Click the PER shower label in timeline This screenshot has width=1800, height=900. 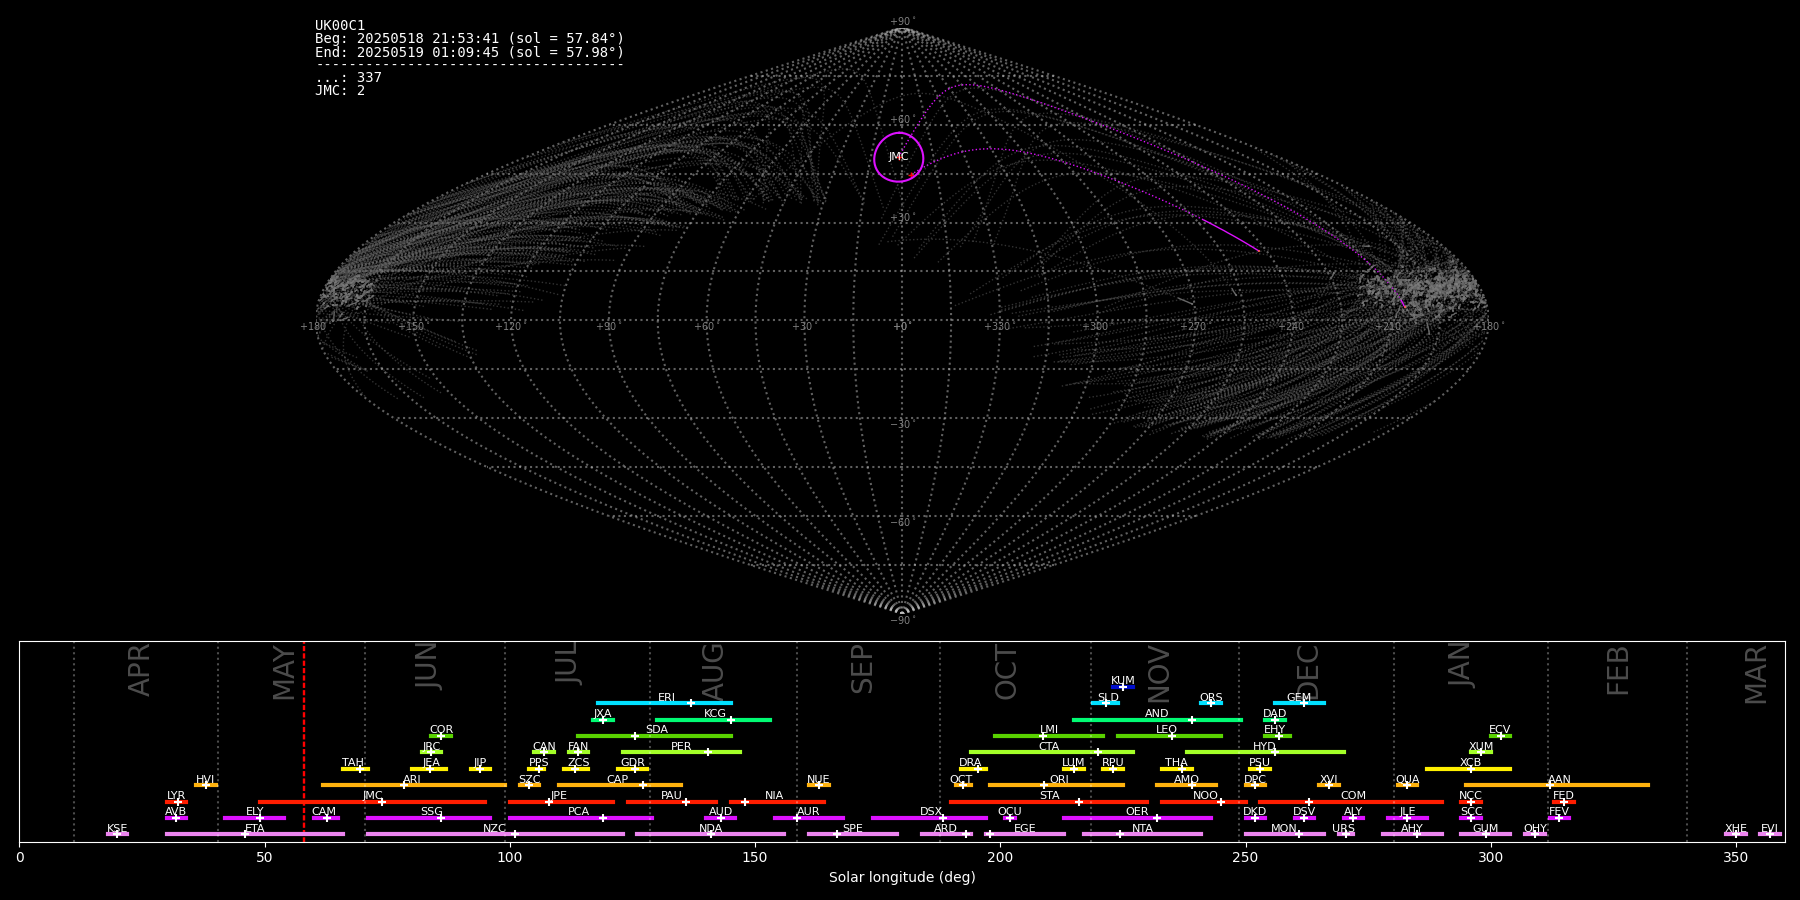tap(681, 747)
